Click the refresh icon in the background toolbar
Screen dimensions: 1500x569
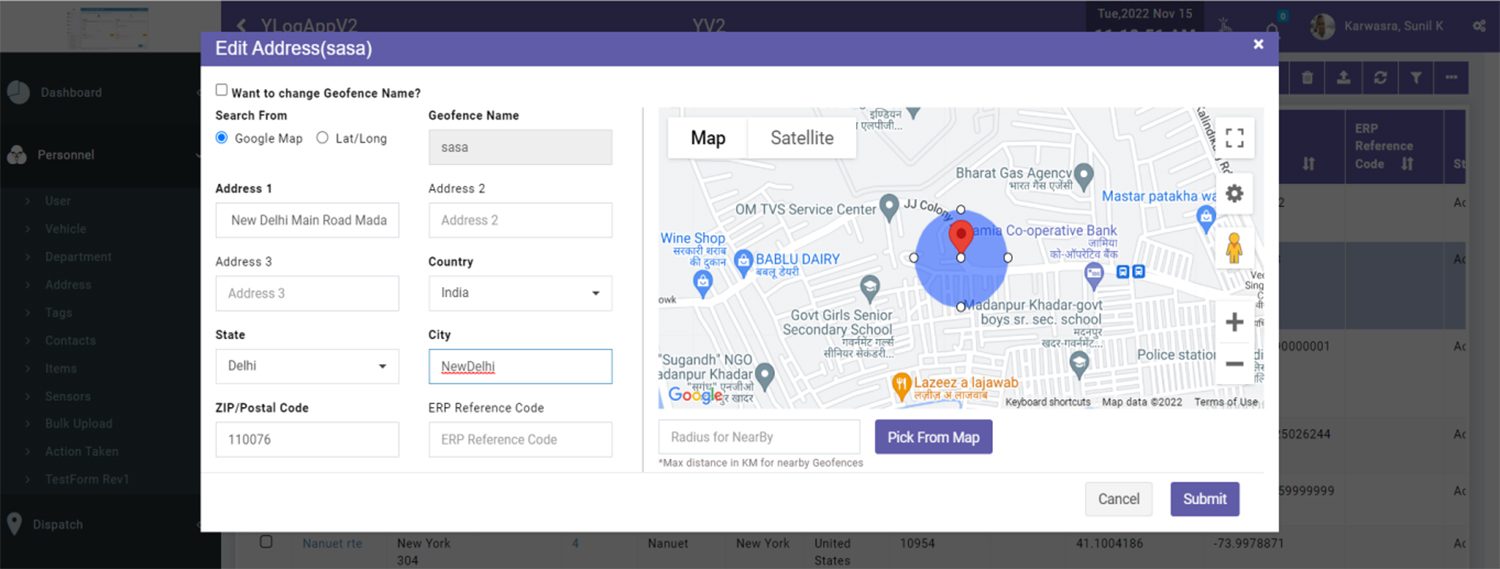click(x=1380, y=77)
